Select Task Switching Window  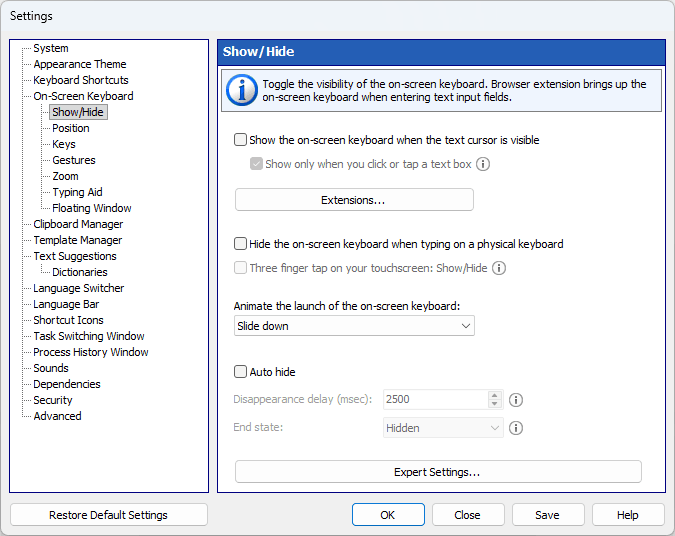[89, 336]
